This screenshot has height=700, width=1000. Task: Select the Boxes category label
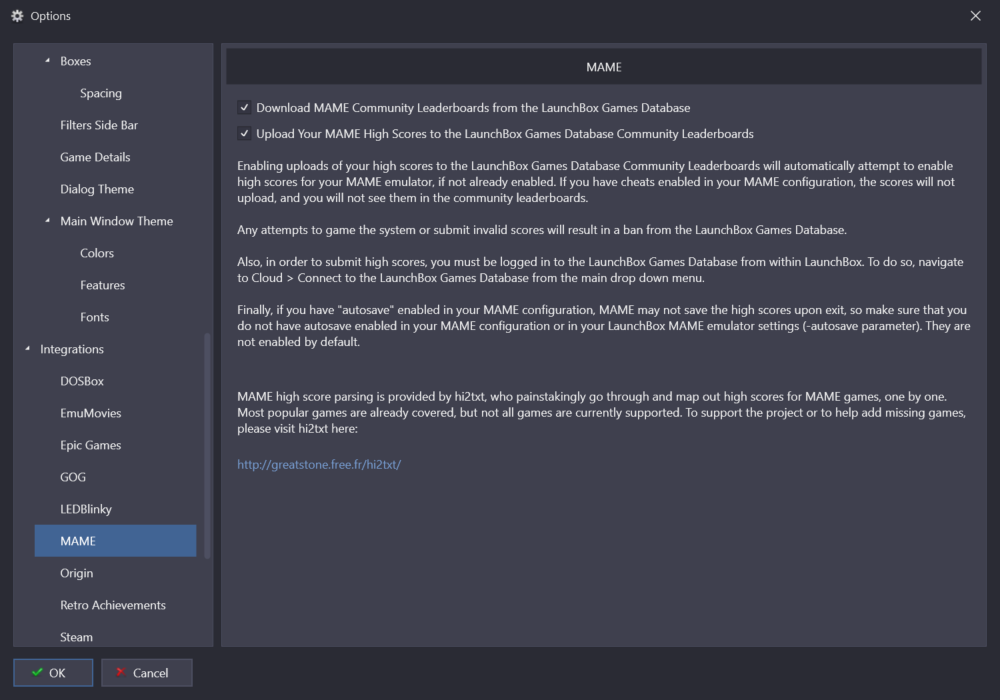tap(75, 61)
